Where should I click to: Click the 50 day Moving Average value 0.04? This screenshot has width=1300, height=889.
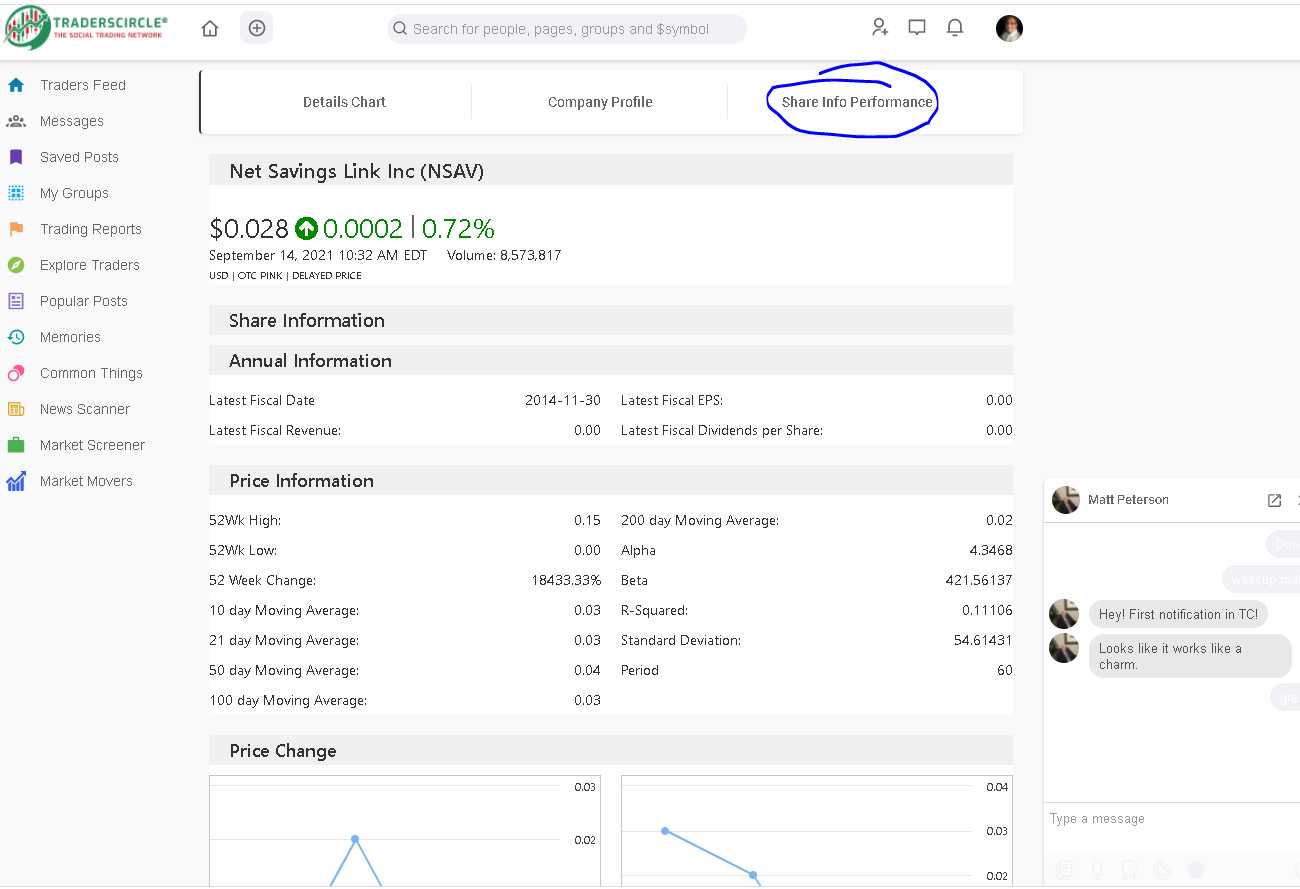[587, 670]
